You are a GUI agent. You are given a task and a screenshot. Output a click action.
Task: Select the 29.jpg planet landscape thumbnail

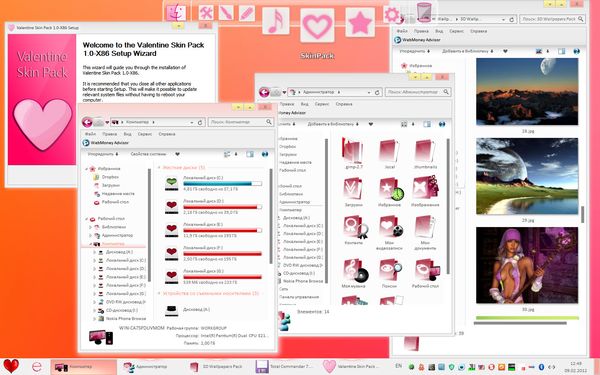pyautogui.click(x=527, y=176)
